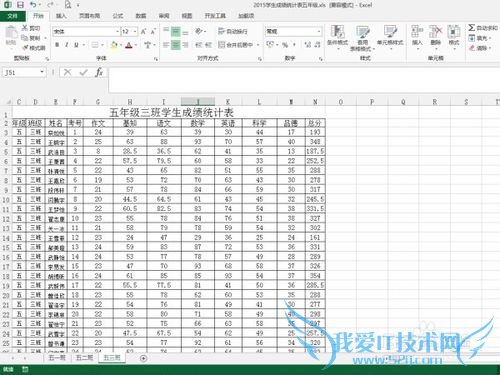Open the Alignment group dialog launcher
This screenshot has width=500, height=375.
[x=260, y=59]
